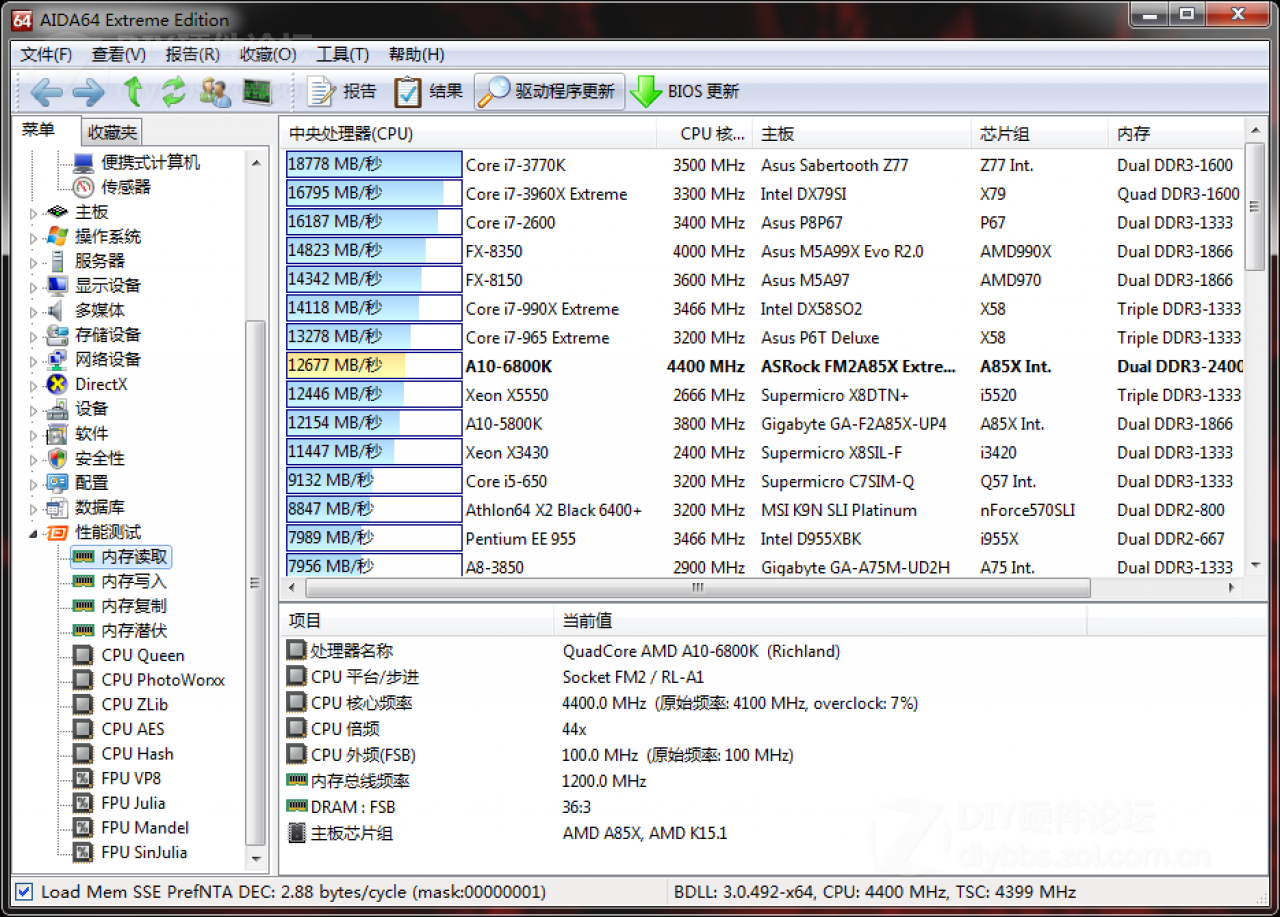Select the 内存复制 benchmark
The height and width of the screenshot is (917, 1280).
click(x=134, y=606)
